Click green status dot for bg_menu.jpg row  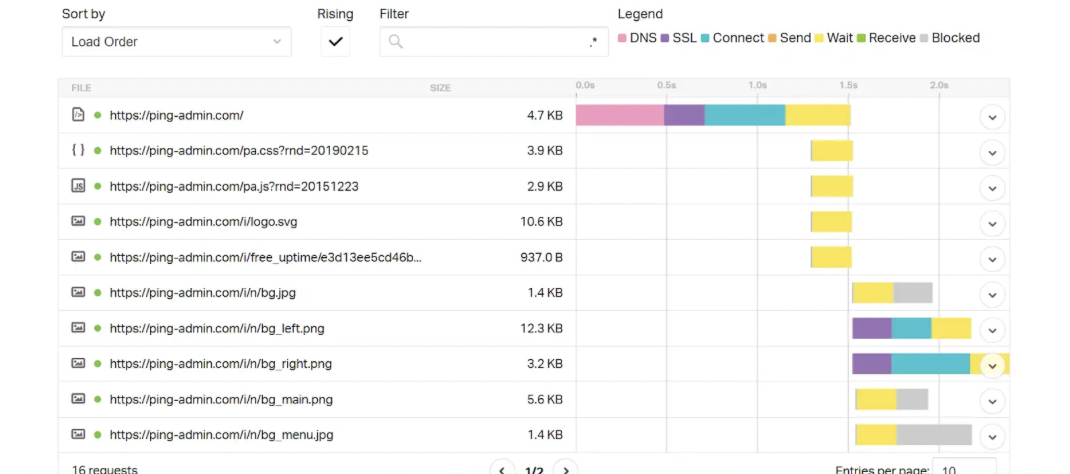[98, 434]
